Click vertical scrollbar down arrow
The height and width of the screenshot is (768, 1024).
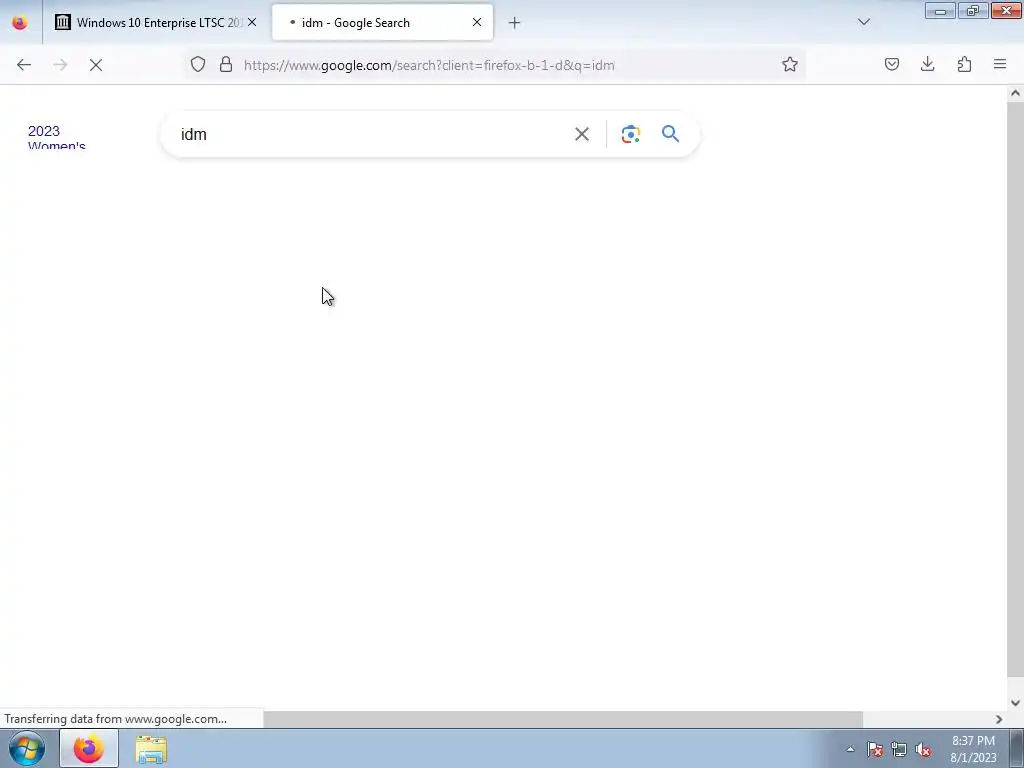(x=1015, y=703)
